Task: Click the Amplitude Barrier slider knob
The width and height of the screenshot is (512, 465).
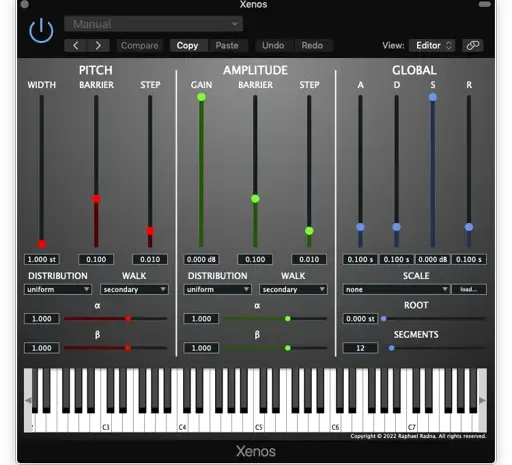Action: 255,199
